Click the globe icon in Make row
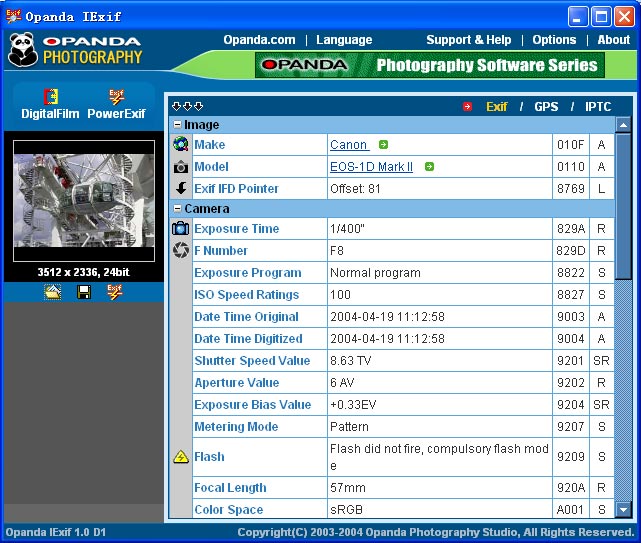This screenshot has height=543, width=641. tap(181, 144)
